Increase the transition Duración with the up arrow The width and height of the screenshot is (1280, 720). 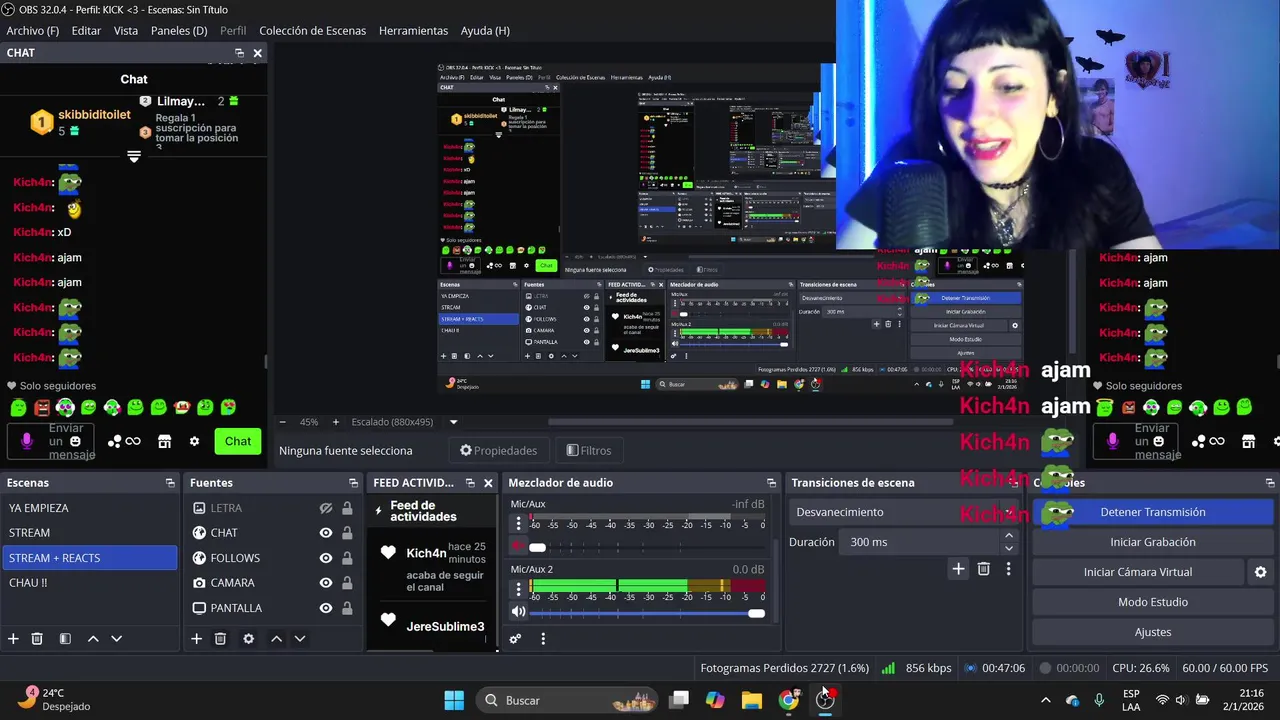tap(1008, 536)
